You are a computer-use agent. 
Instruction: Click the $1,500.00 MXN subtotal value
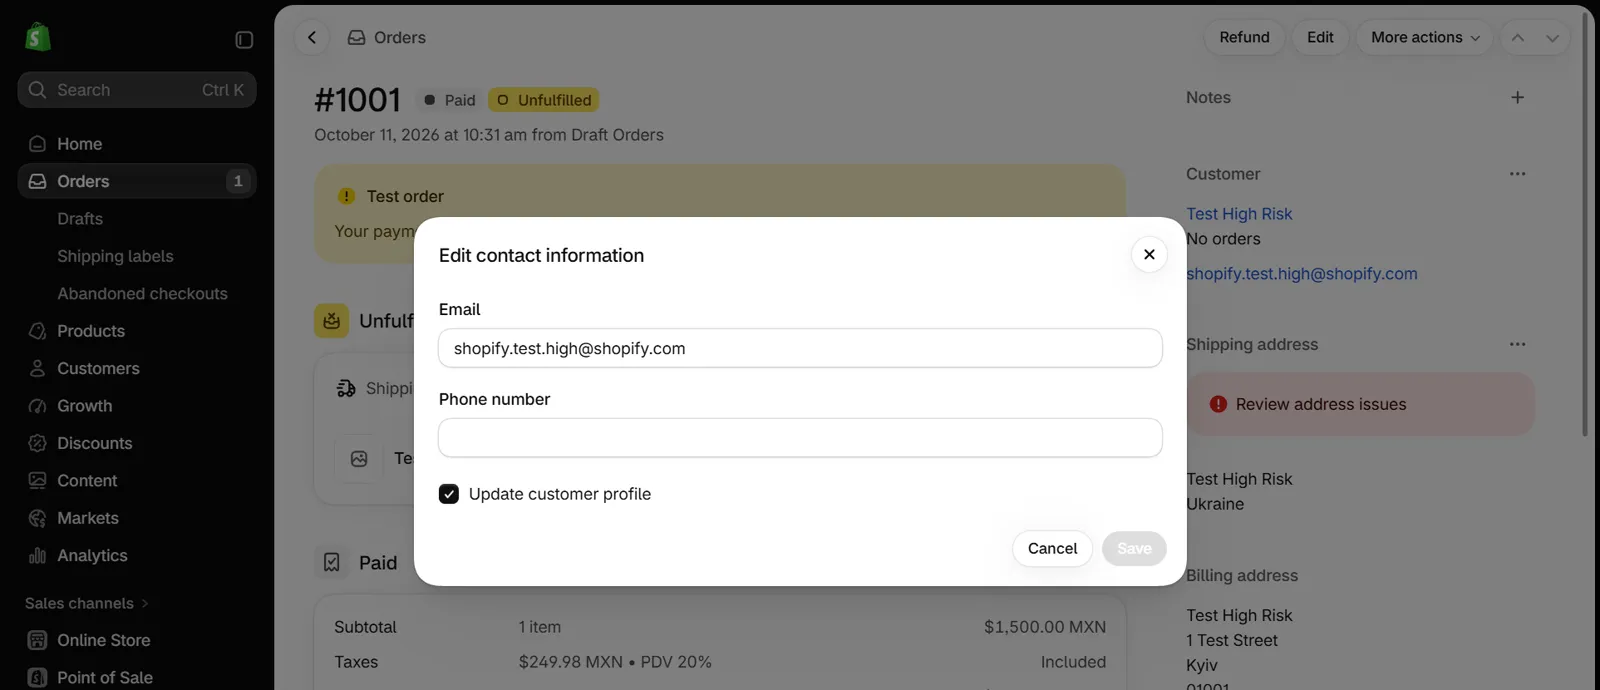coord(1045,627)
